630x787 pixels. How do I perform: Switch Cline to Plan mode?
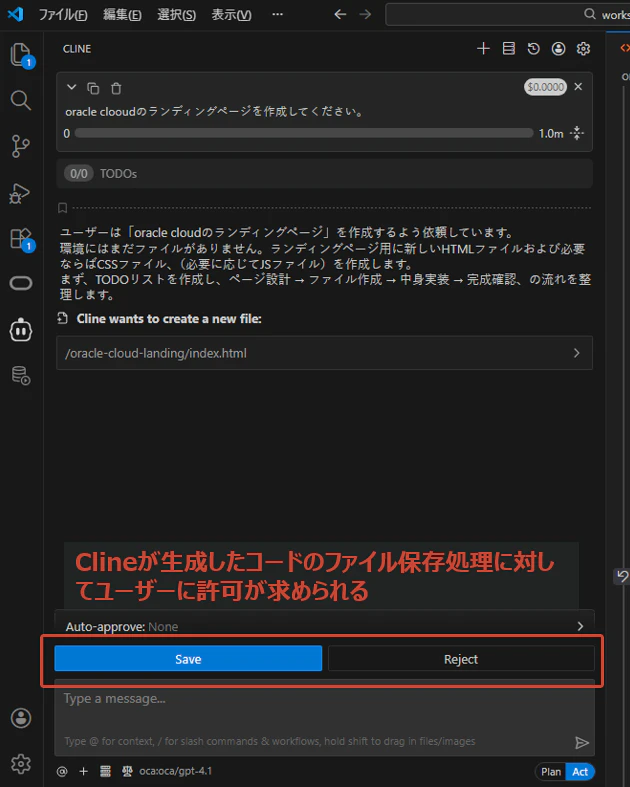coord(550,772)
